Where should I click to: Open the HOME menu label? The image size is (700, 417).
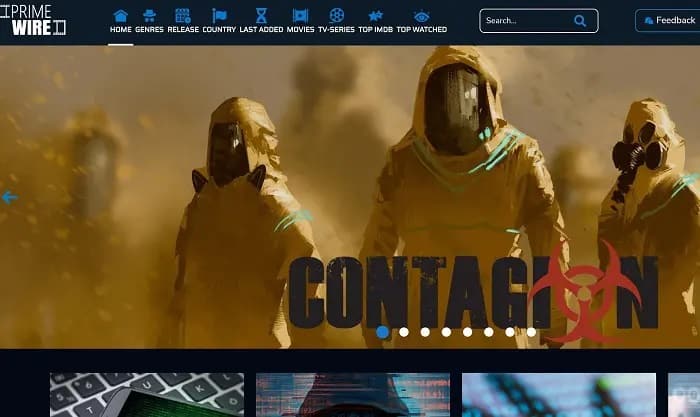tap(121, 29)
